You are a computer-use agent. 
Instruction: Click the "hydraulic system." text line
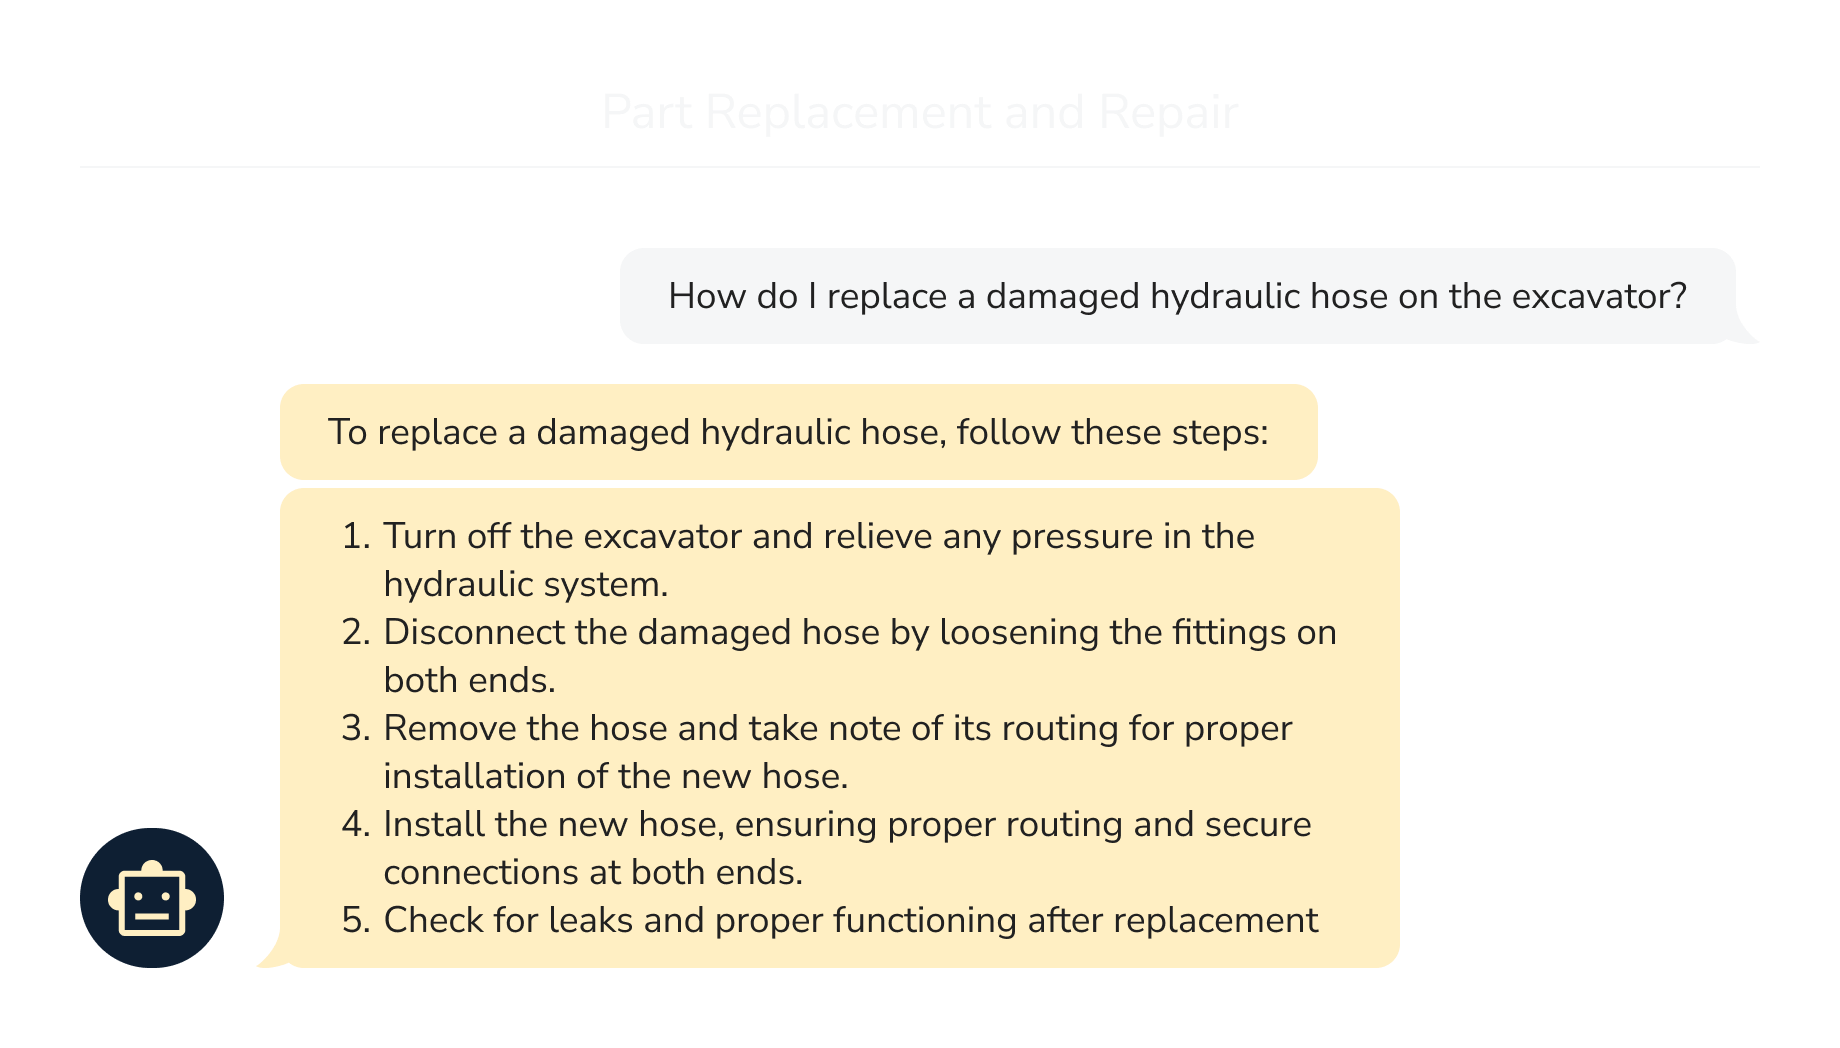tap(526, 585)
